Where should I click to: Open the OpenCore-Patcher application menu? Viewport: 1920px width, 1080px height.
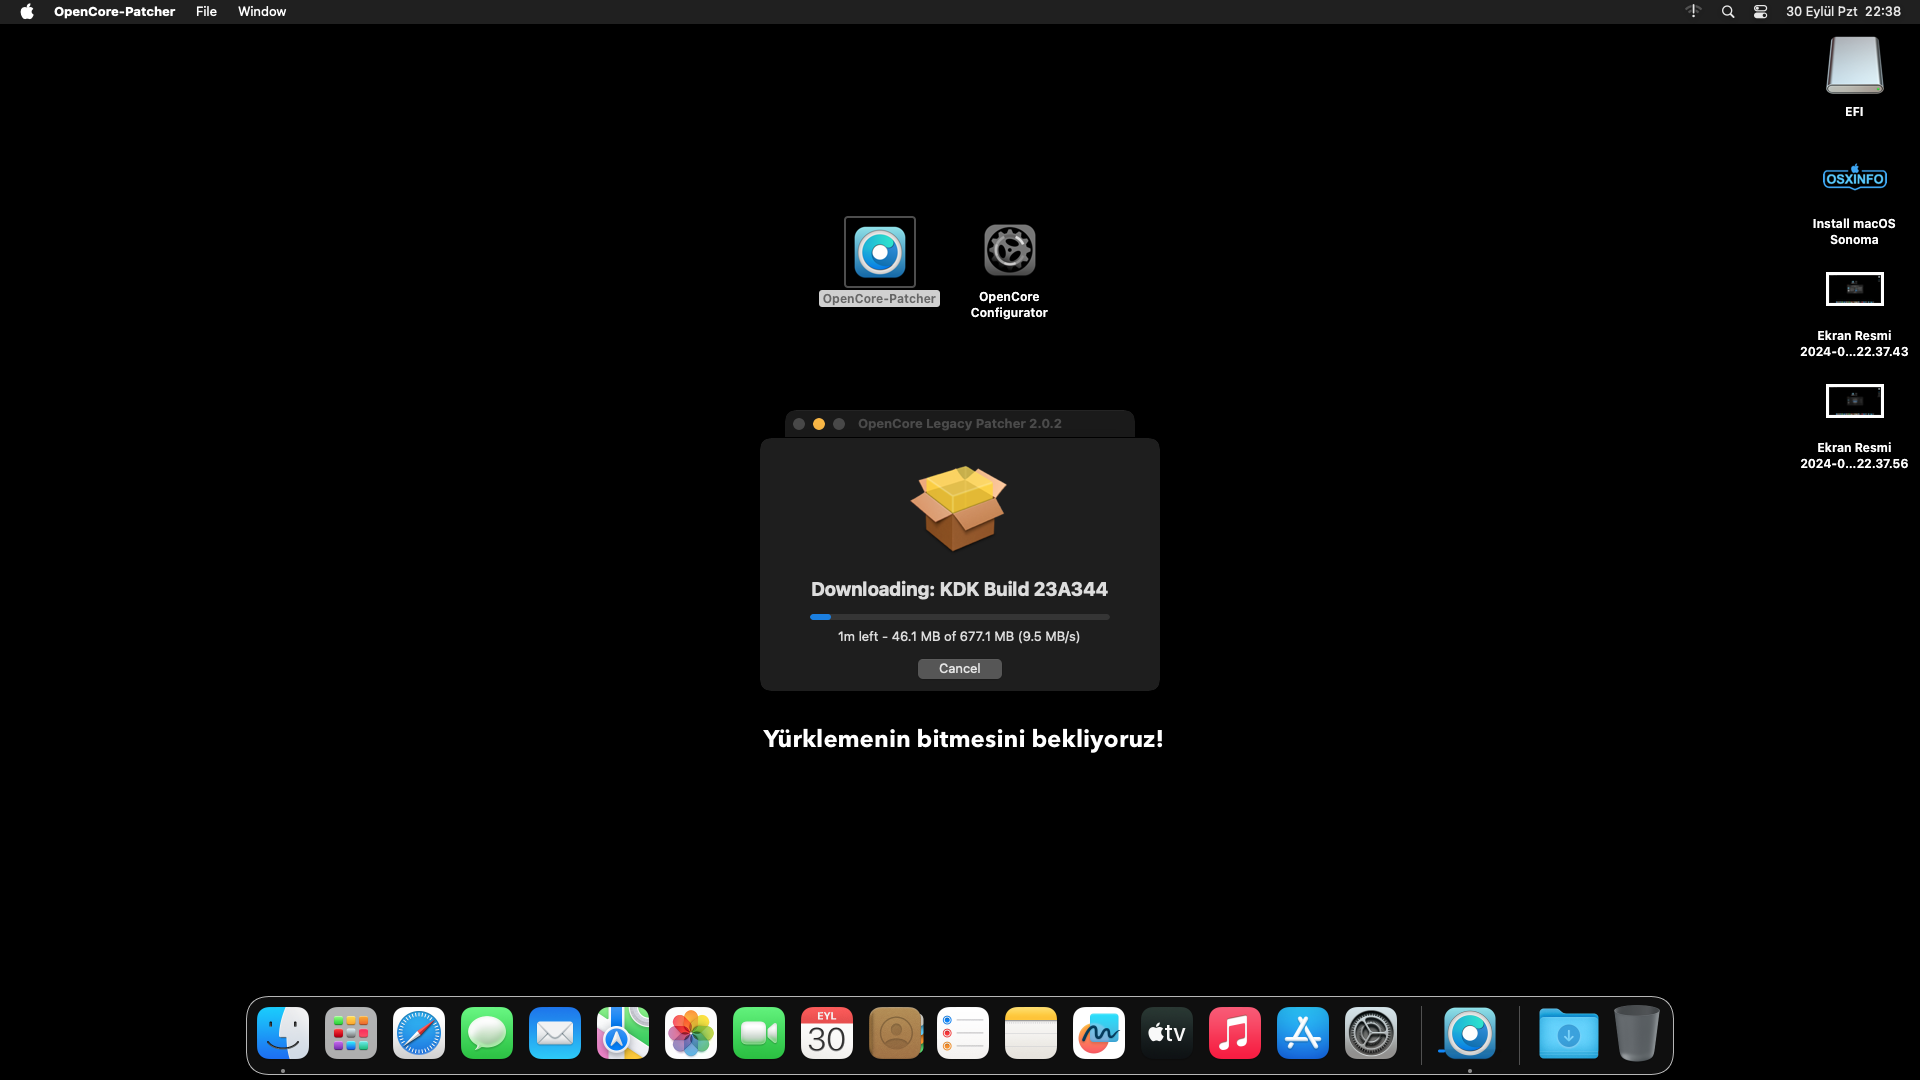(x=114, y=12)
